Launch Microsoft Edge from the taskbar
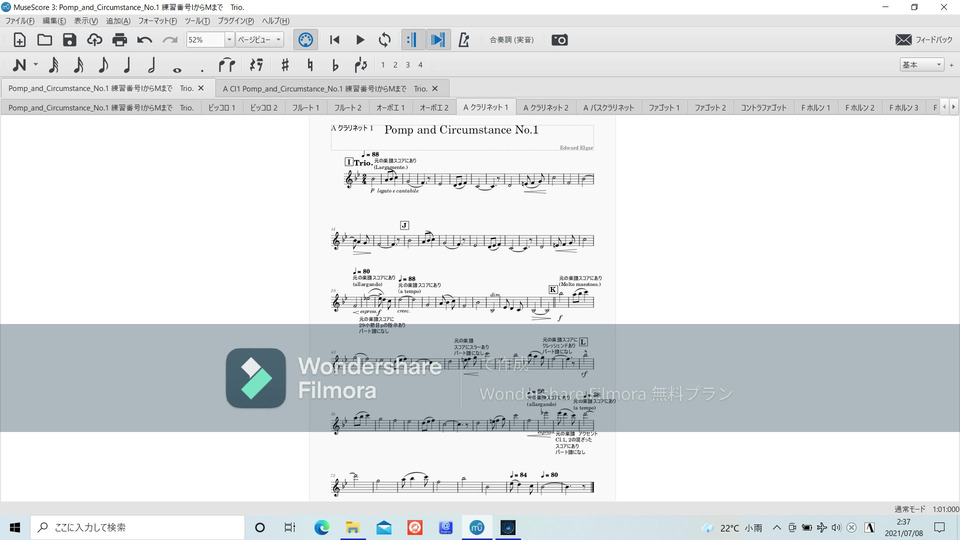The image size is (960, 540). [321, 527]
